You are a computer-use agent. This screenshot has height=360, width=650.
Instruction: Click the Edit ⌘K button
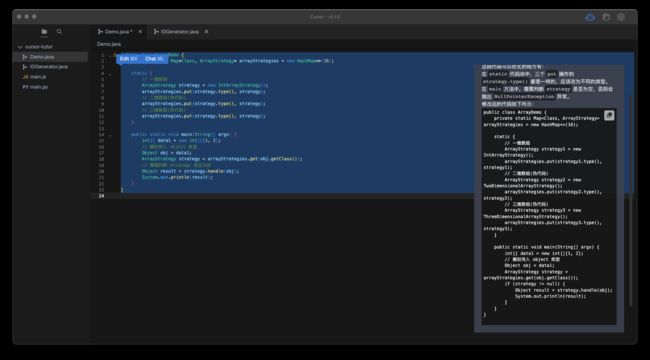129,59
